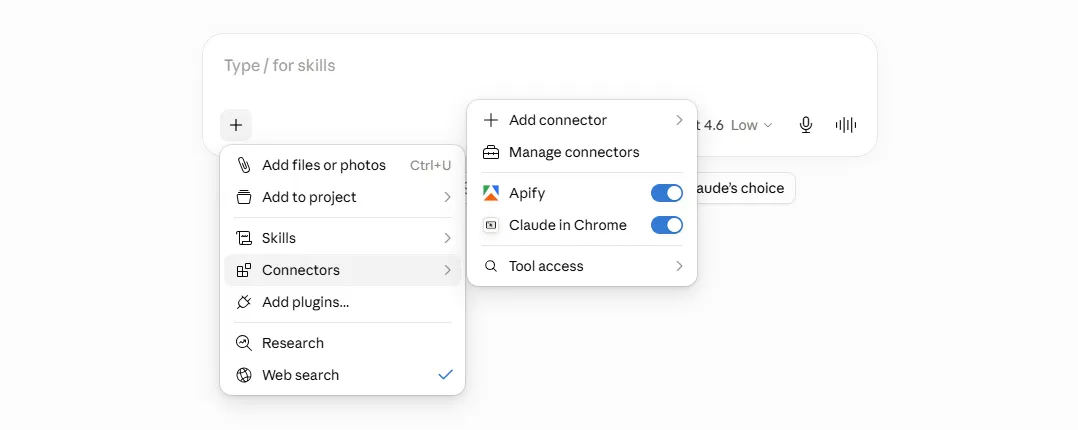Disable the Claude in Chrome switch

[x=667, y=225]
